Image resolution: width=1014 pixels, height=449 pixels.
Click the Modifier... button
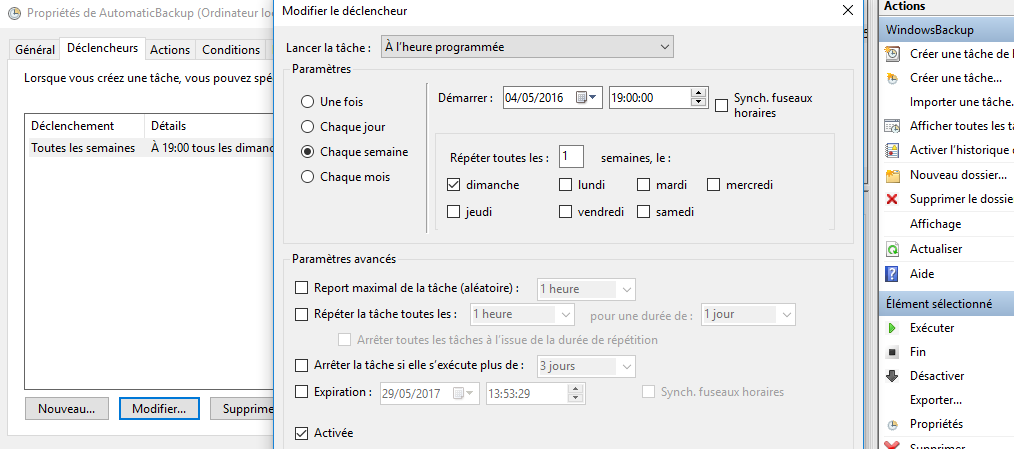pos(159,409)
